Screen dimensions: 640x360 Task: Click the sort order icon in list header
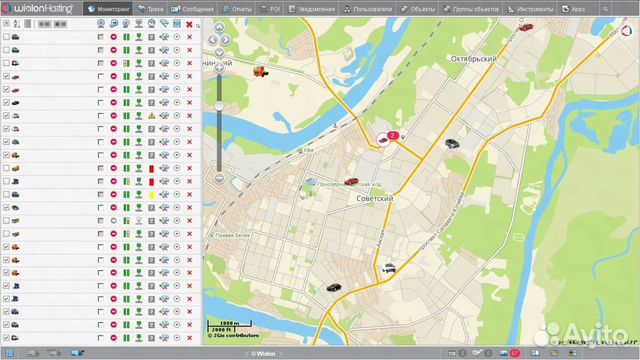tap(17, 24)
